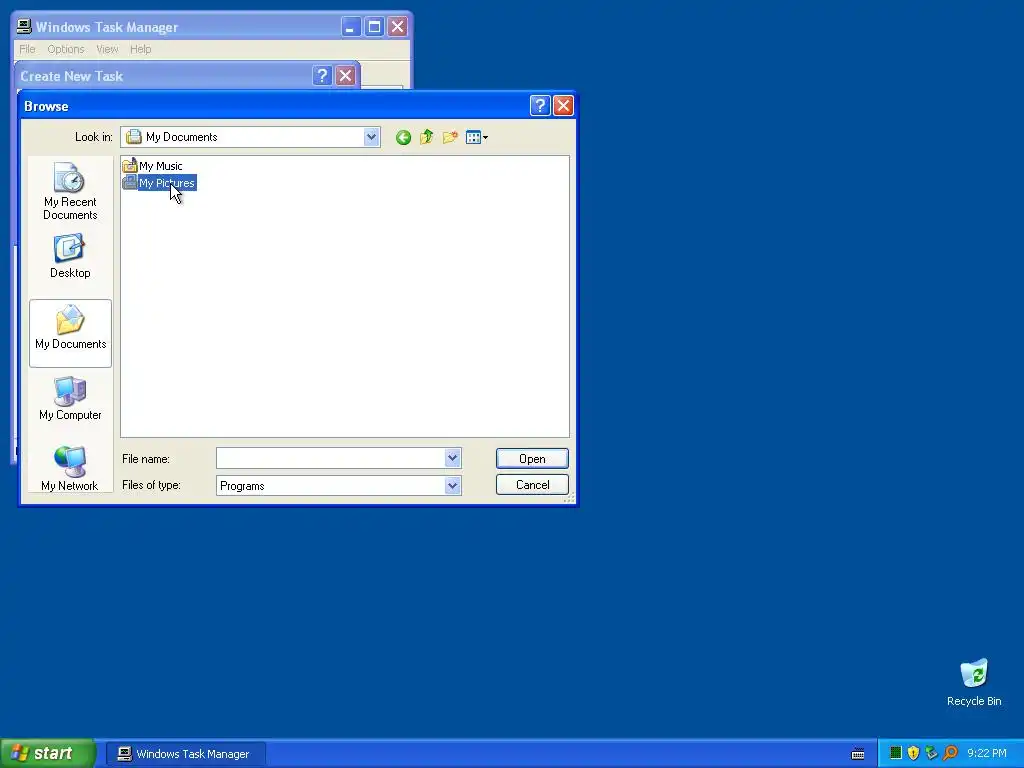Screen dimensions: 1024x768
Task: Click Browse dialog help question mark
Action: (x=540, y=106)
